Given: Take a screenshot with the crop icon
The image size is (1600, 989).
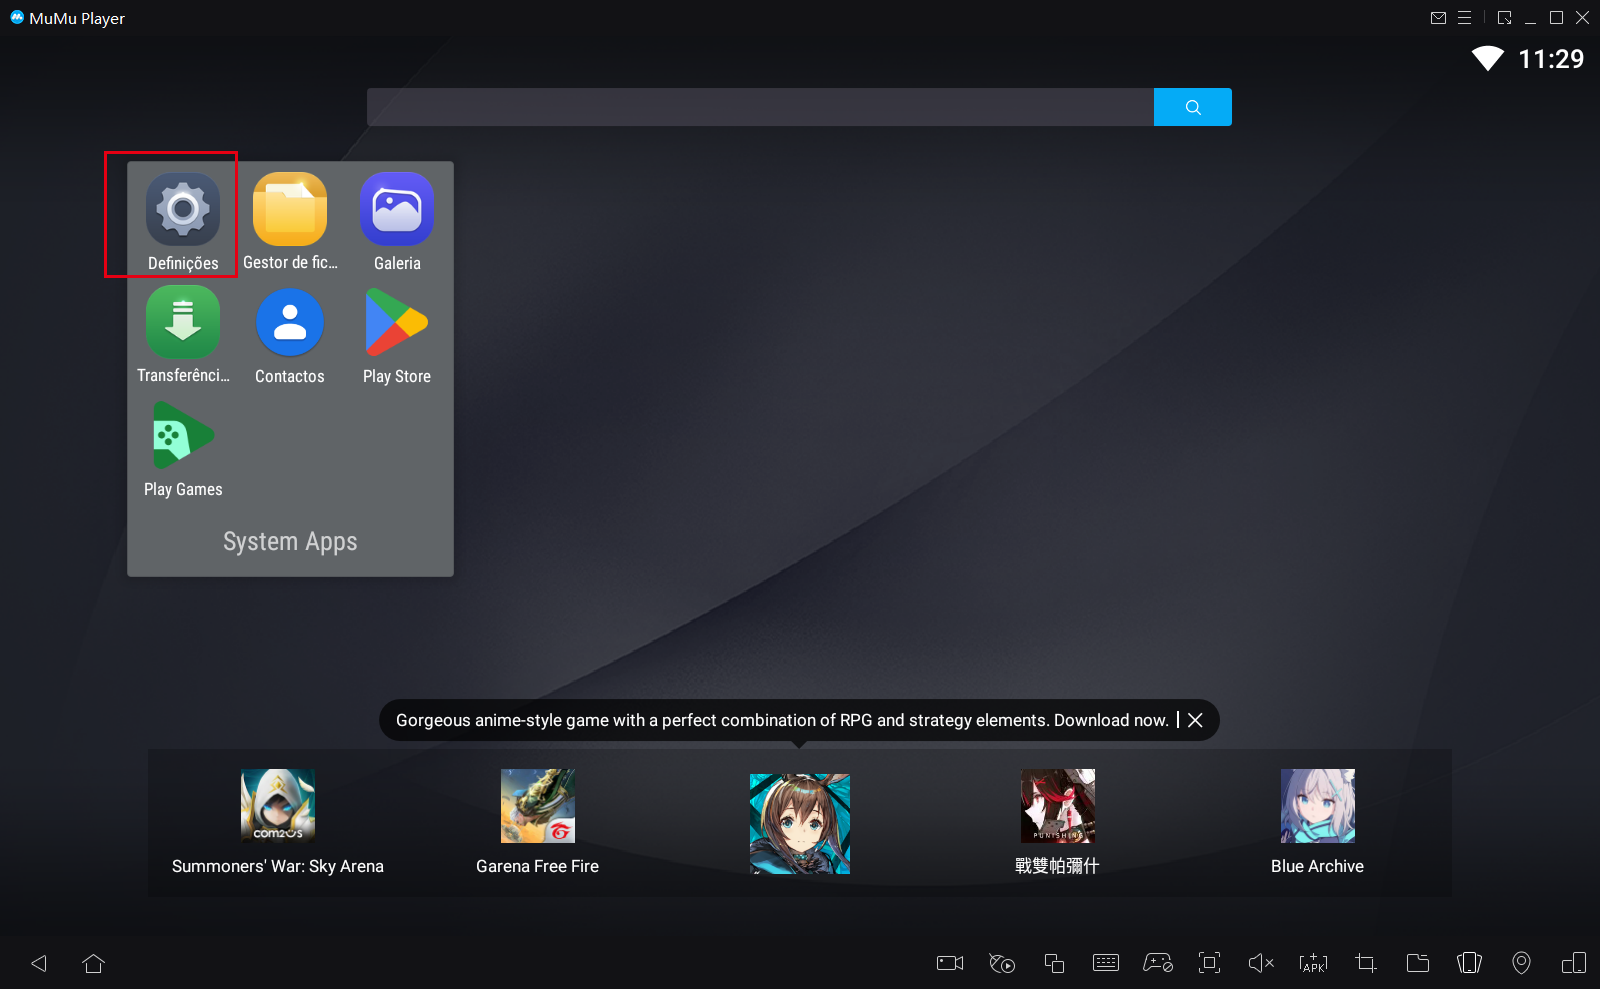Looking at the screenshot, I should (1366, 963).
